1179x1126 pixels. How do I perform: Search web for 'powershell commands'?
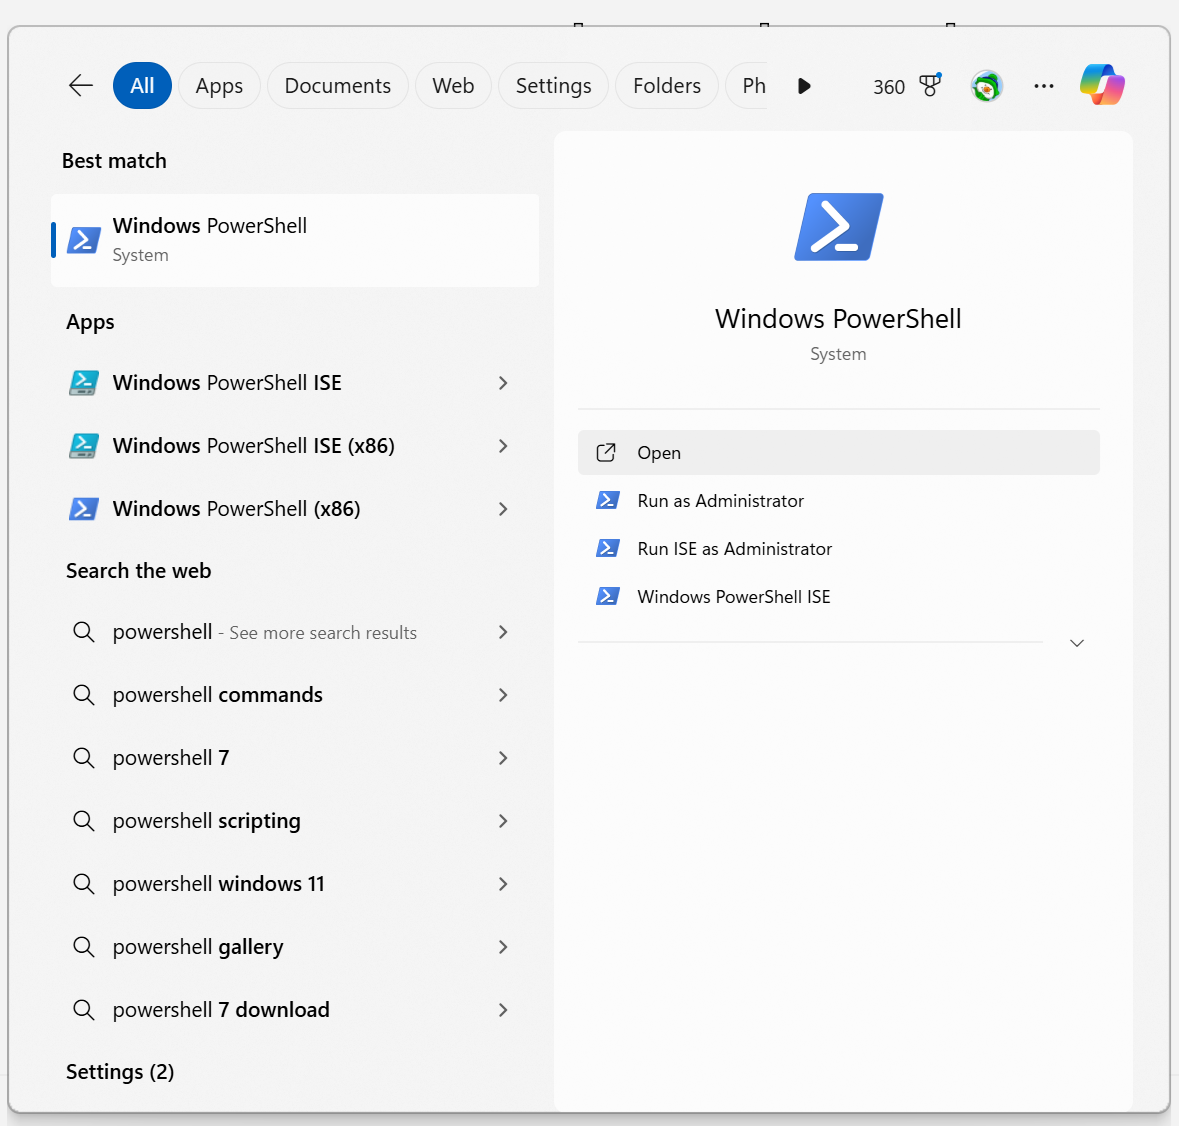[x=295, y=695]
